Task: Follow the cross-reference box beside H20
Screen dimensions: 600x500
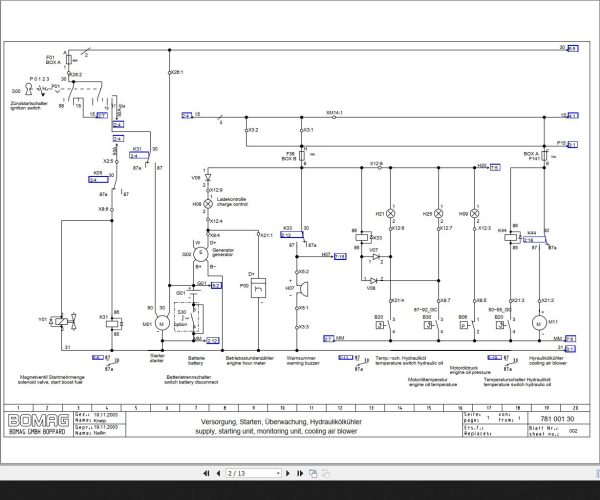Action: pos(495,168)
